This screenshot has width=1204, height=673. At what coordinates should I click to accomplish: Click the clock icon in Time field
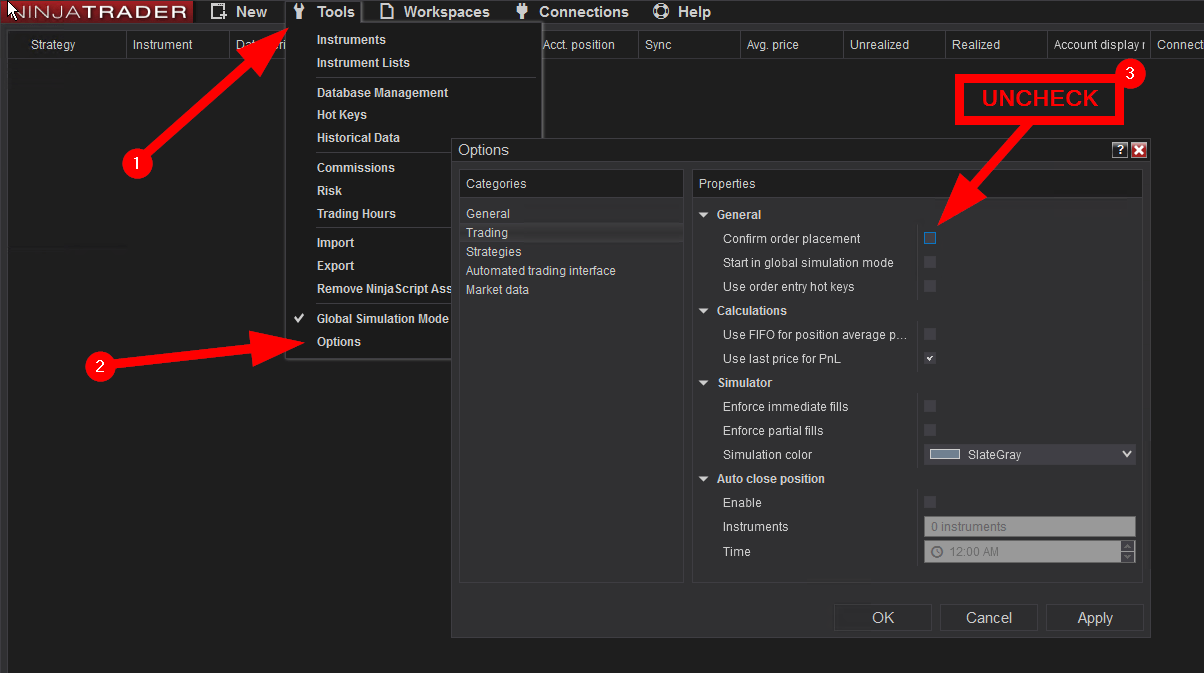[937, 552]
